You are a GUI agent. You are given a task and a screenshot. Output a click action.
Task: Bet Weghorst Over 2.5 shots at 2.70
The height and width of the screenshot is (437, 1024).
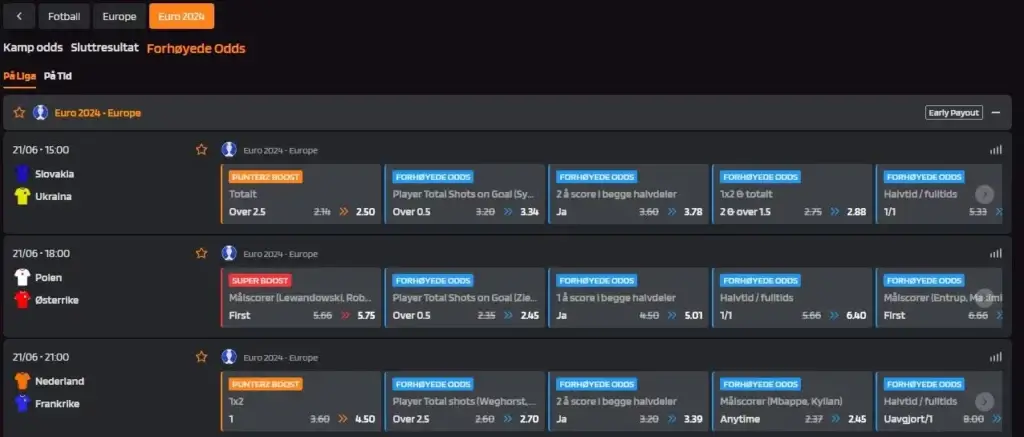464,401
